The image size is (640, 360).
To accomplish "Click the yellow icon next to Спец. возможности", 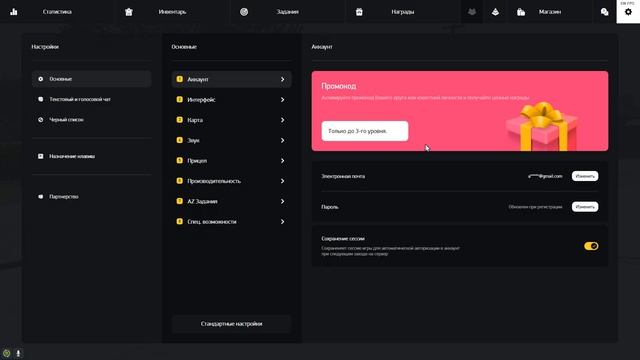I will point(180,221).
